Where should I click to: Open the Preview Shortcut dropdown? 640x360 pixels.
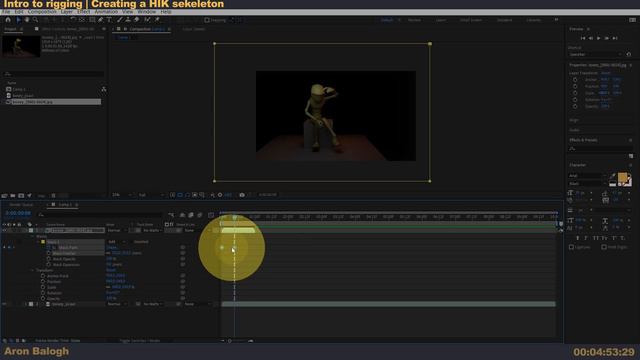596,54
